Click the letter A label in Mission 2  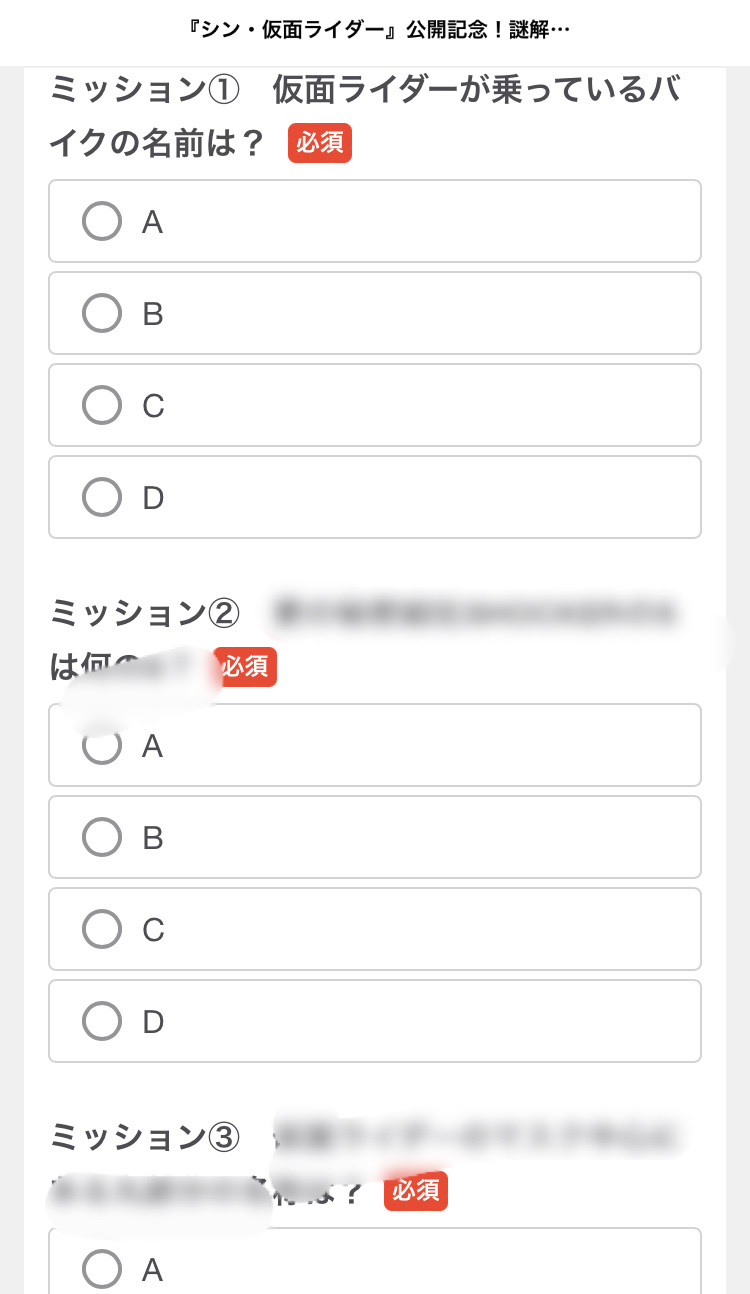152,746
